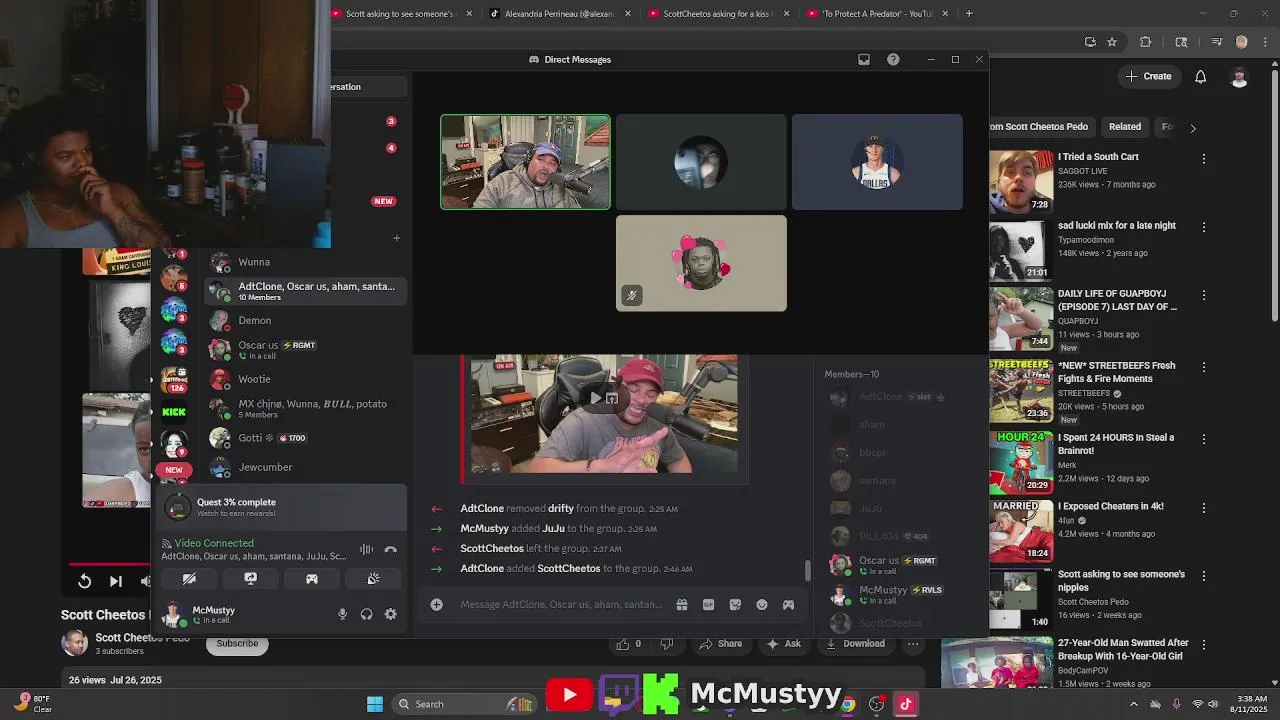Disconnect from the Discord call
The image size is (1280, 720).
pyautogui.click(x=391, y=549)
